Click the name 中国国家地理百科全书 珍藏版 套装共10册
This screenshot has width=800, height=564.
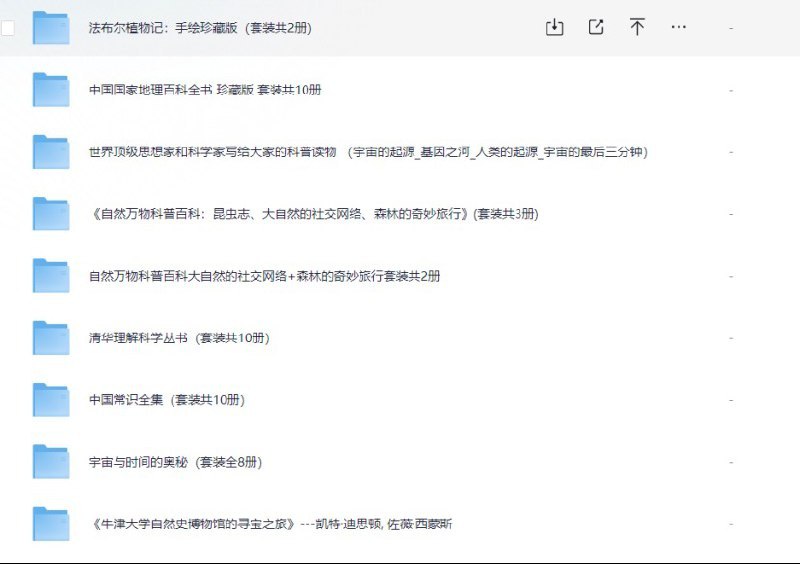(205, 90)
